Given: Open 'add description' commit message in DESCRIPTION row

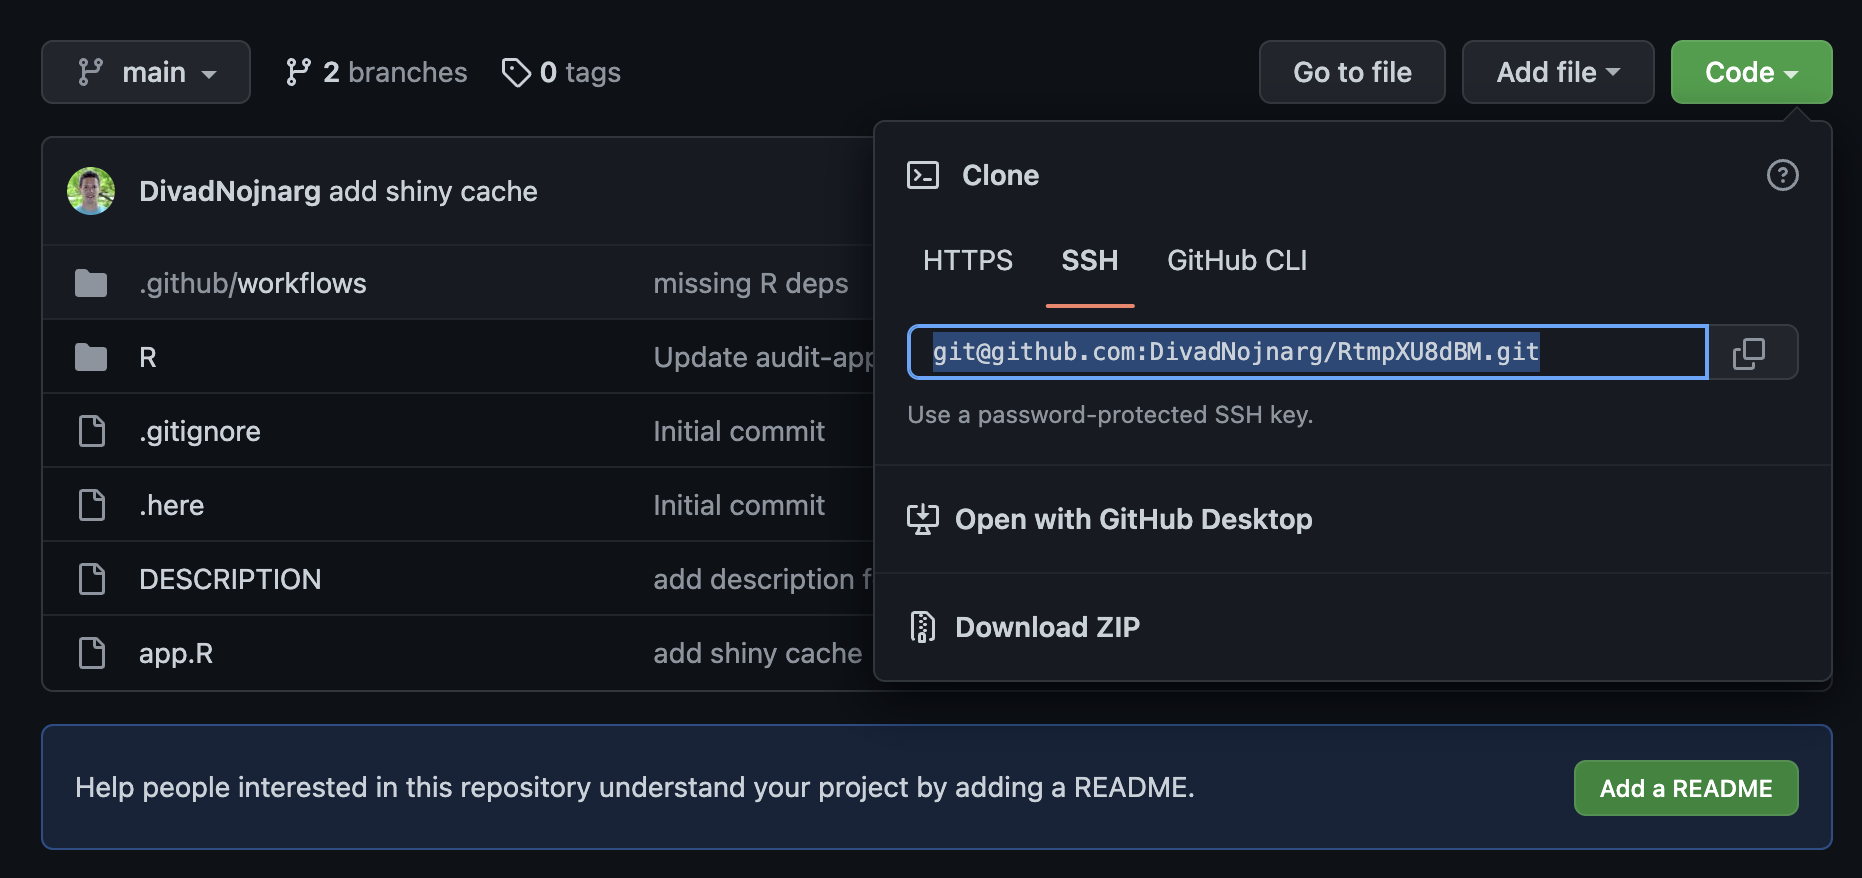Looking at the screenshot, I should (763, 579).
